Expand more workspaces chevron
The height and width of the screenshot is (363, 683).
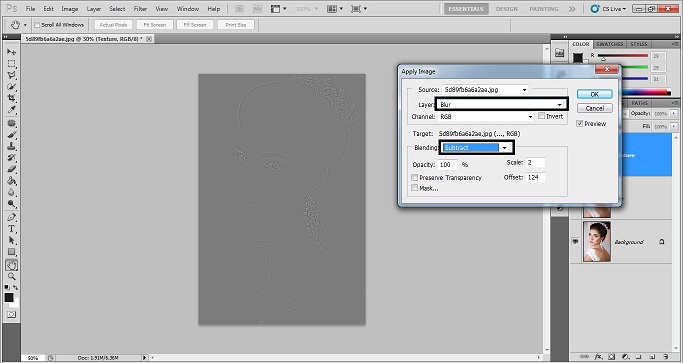[572, 9]
